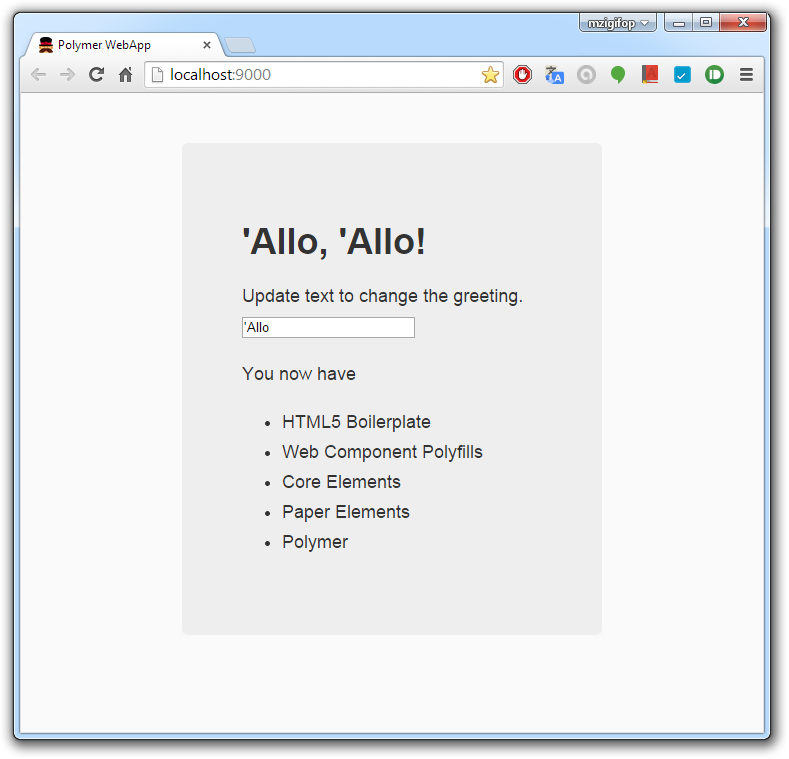This screenshot has width=789, height=759.
Task: Click the page icon in address bar
Action: pos(157,74)
